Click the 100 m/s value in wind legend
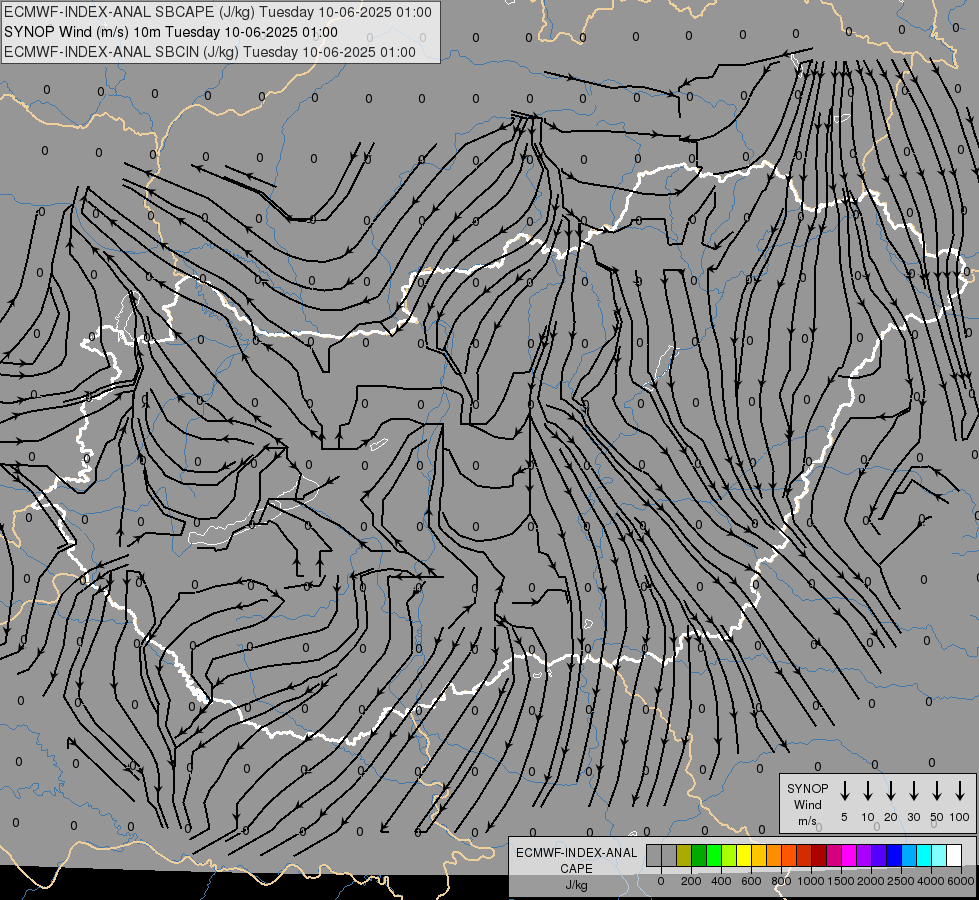Screen dimensions: 979x900 (x=960, y=817)
